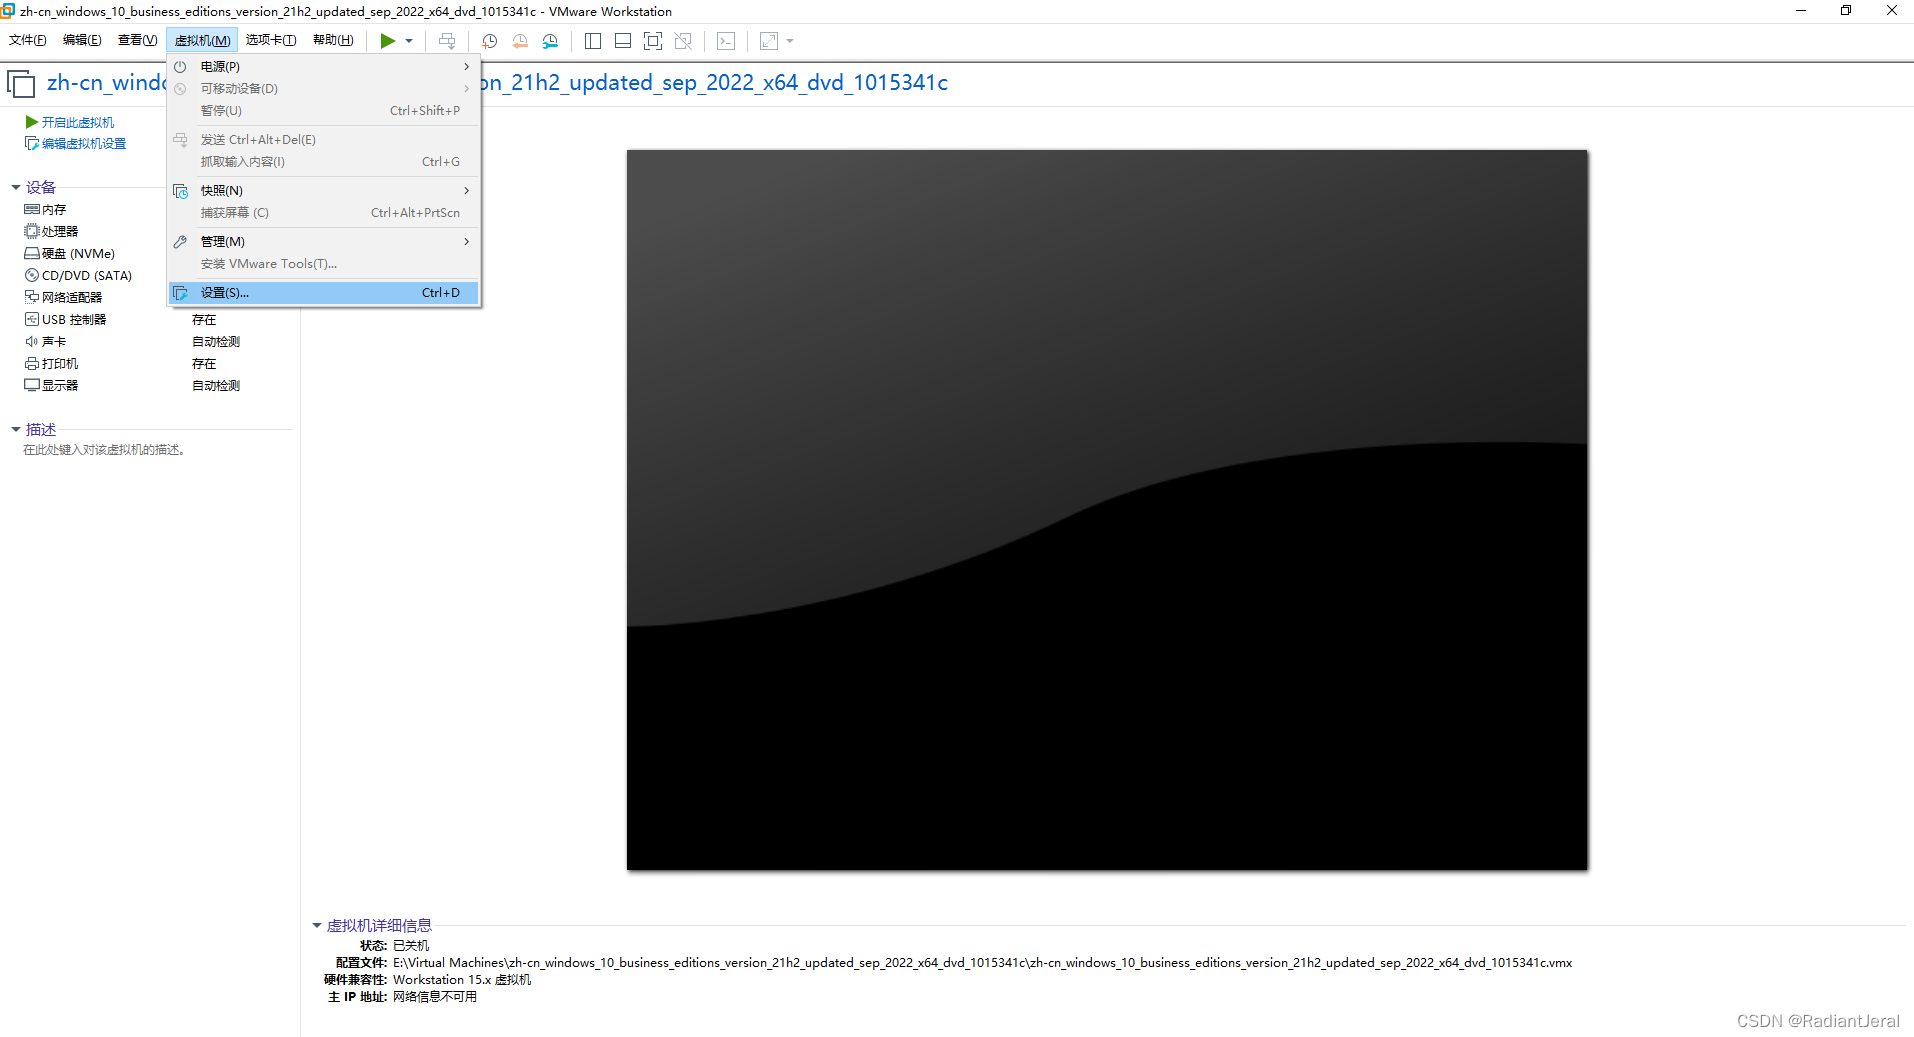The height and width of the screenshot is (1037, 1914).
Task: Open 编辑虚拟机设置 settings link
Action: click(x=82, y=142)
